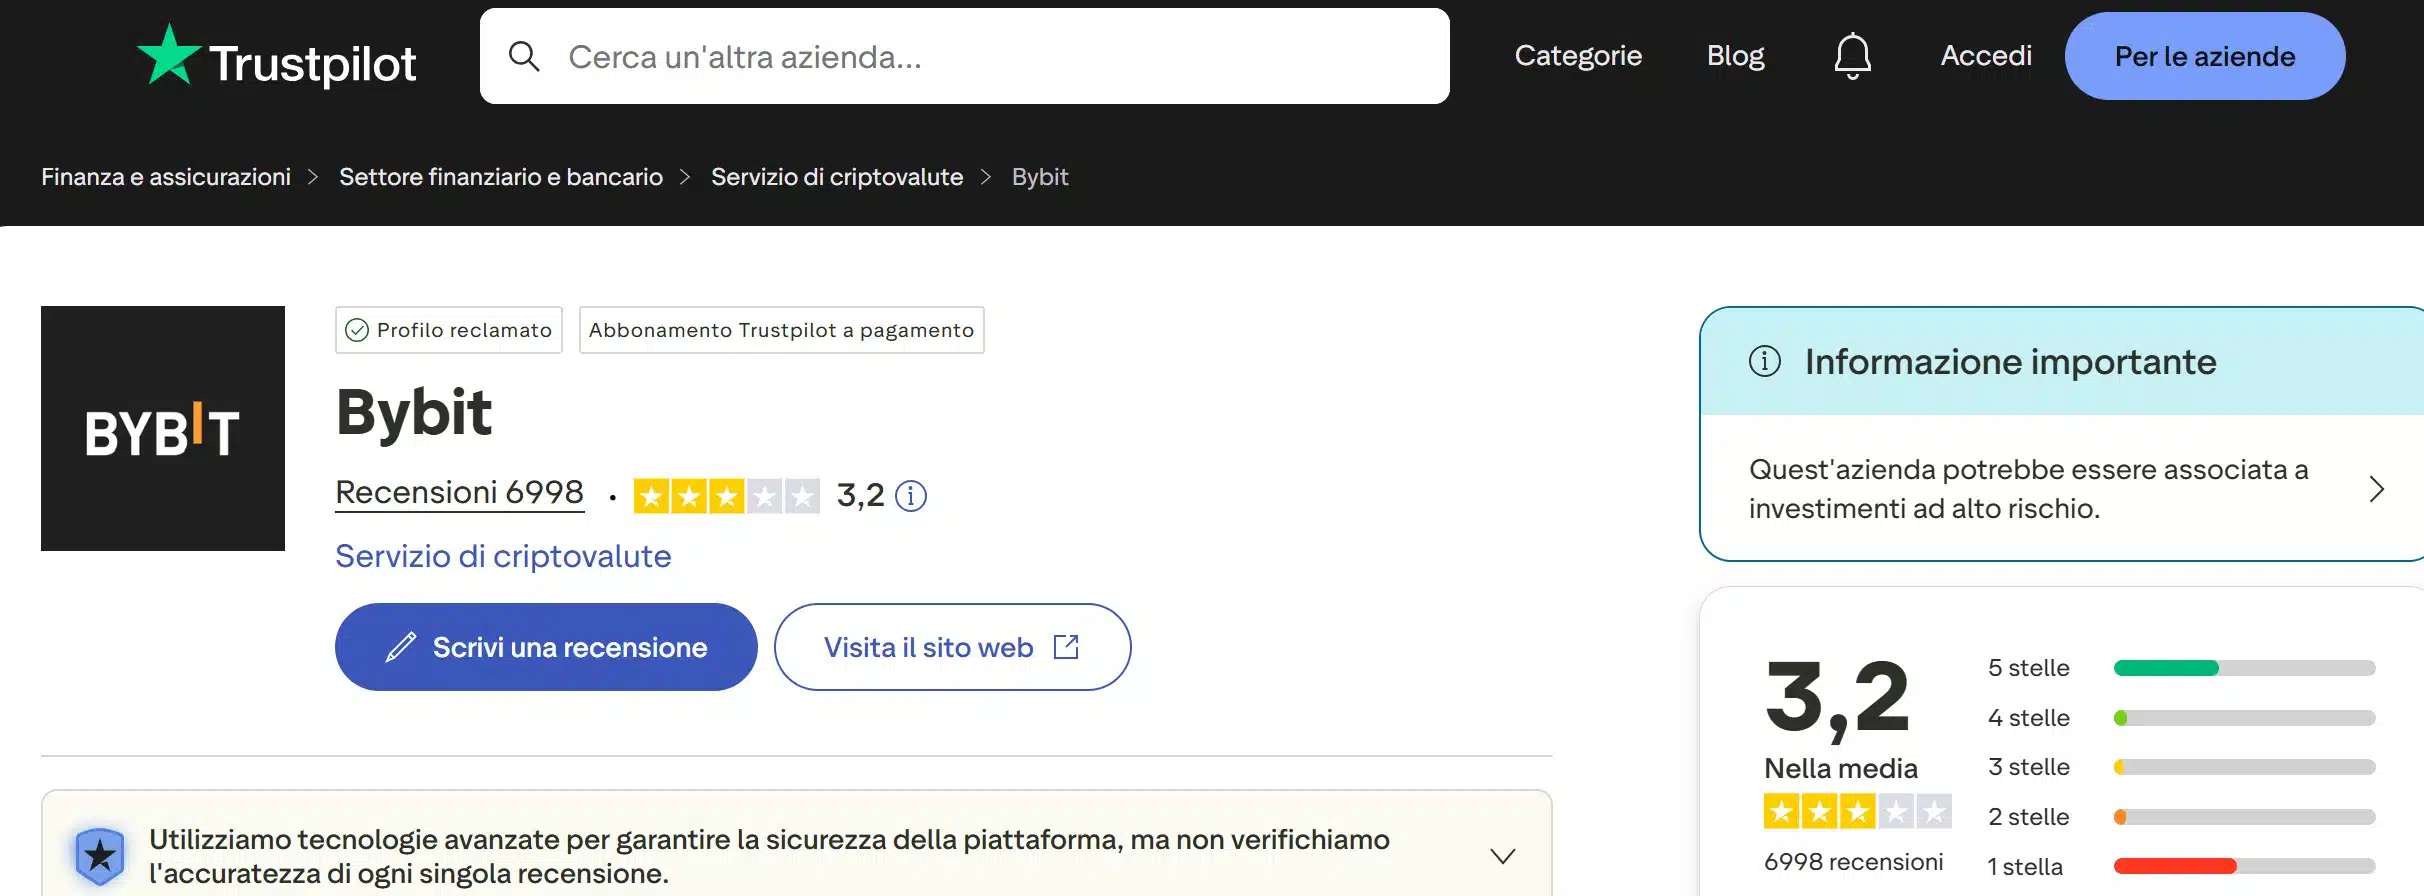Click the Recensioni 6998 link
The height and width of the screenshot is (896, 2424).
[x=459, y=491]
